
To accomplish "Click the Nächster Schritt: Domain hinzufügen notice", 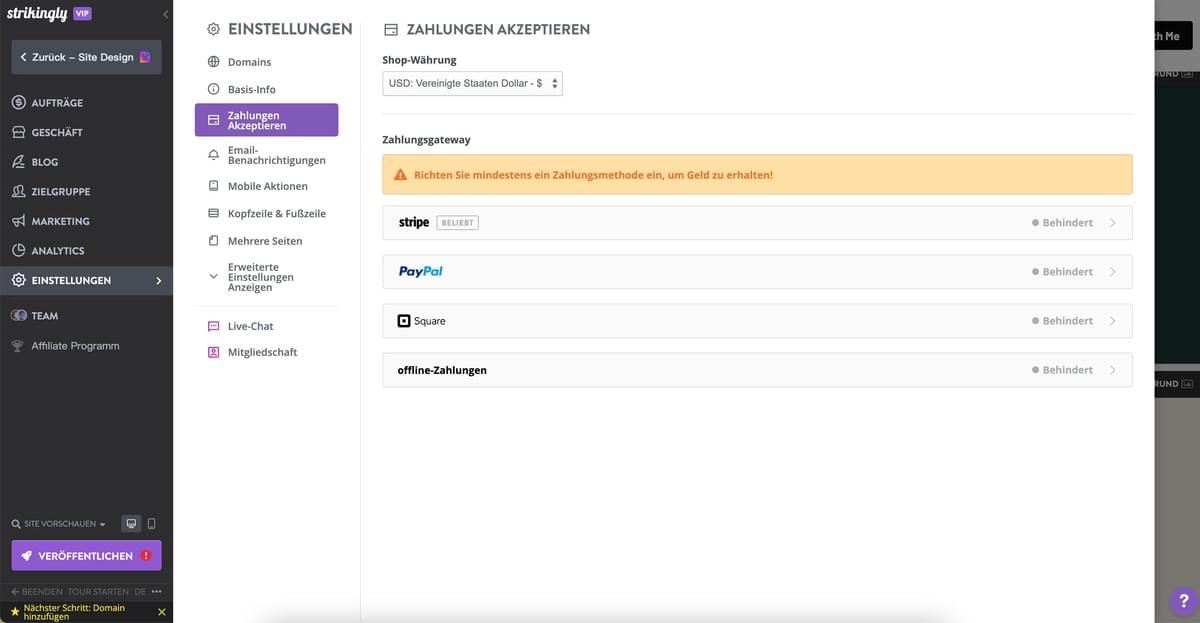I will (x=75, y=612).
